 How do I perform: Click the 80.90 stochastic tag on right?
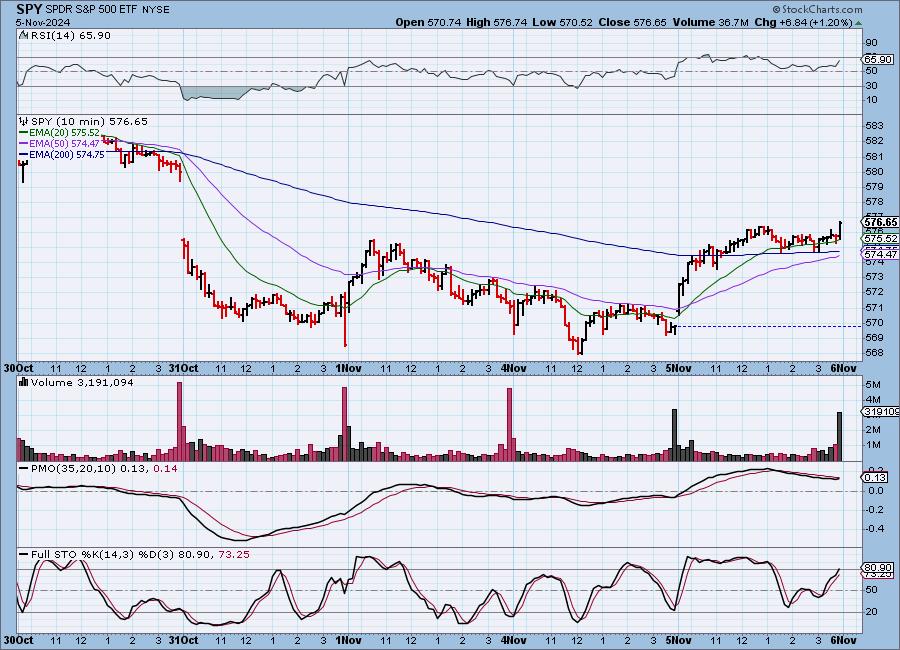click(878, 567)
